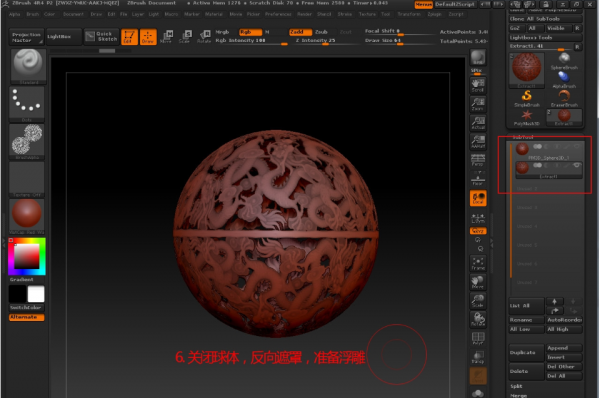Click the BPR render icon
The width and height of the screenshot is (600, 398).
tap(478, 58)
